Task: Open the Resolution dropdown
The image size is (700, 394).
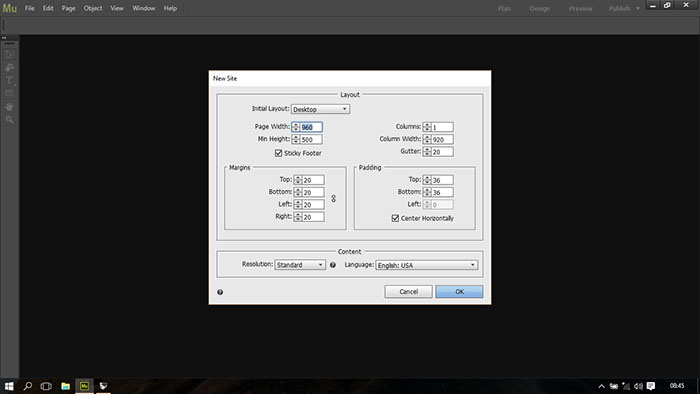Action: click(300, 265)
